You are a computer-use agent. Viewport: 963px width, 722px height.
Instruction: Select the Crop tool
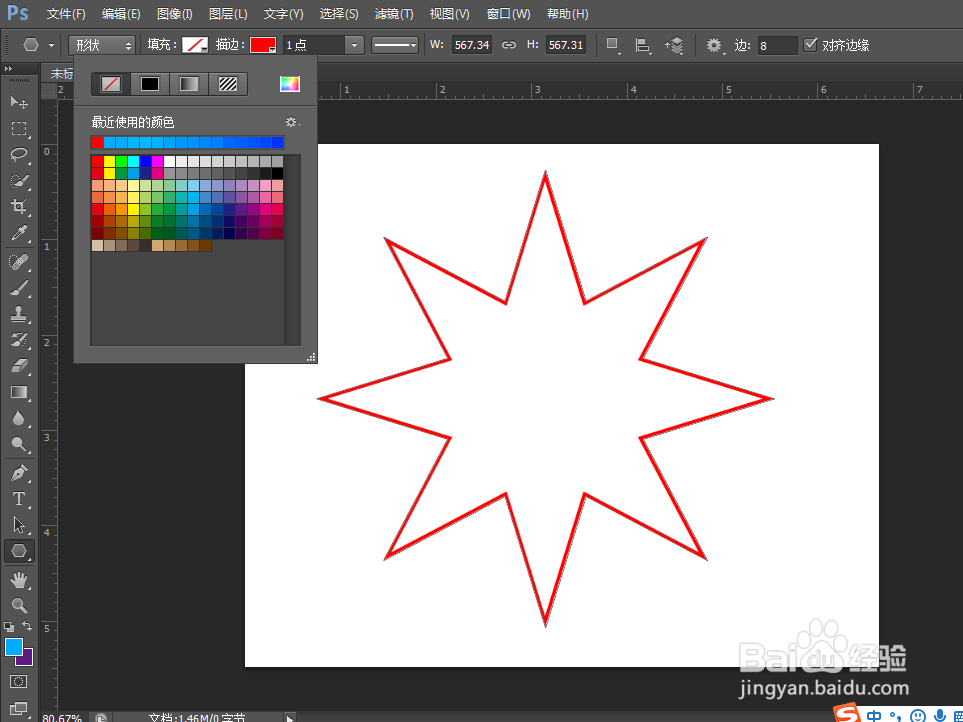[x=19, y=208]
